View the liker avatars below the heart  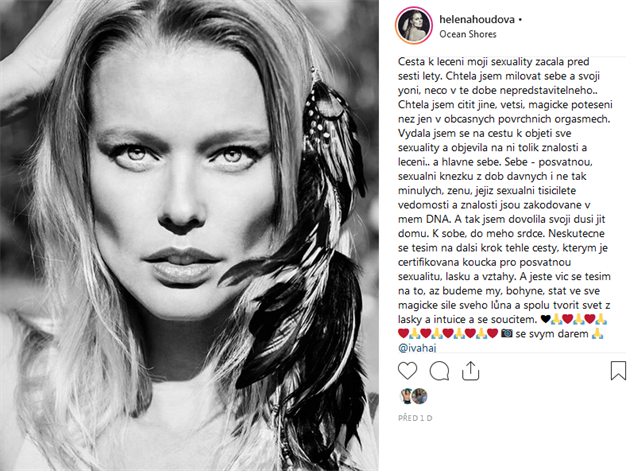click(x=414, y=396)
